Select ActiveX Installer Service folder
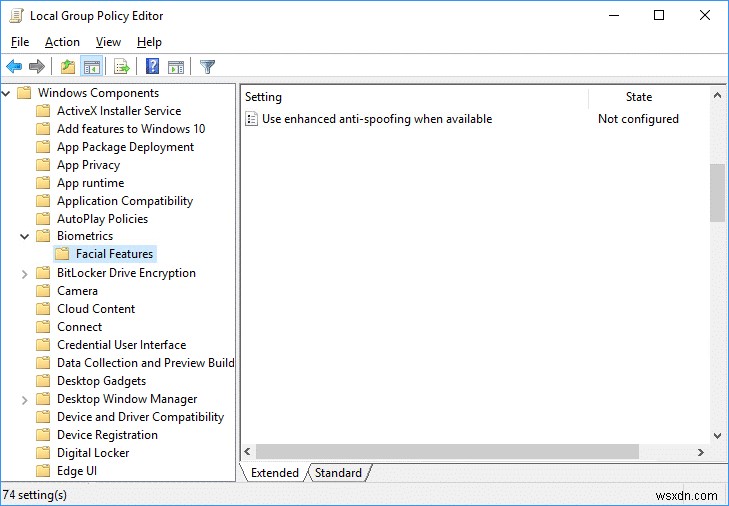The image size is (729, 506). click(x=119, y=111)
